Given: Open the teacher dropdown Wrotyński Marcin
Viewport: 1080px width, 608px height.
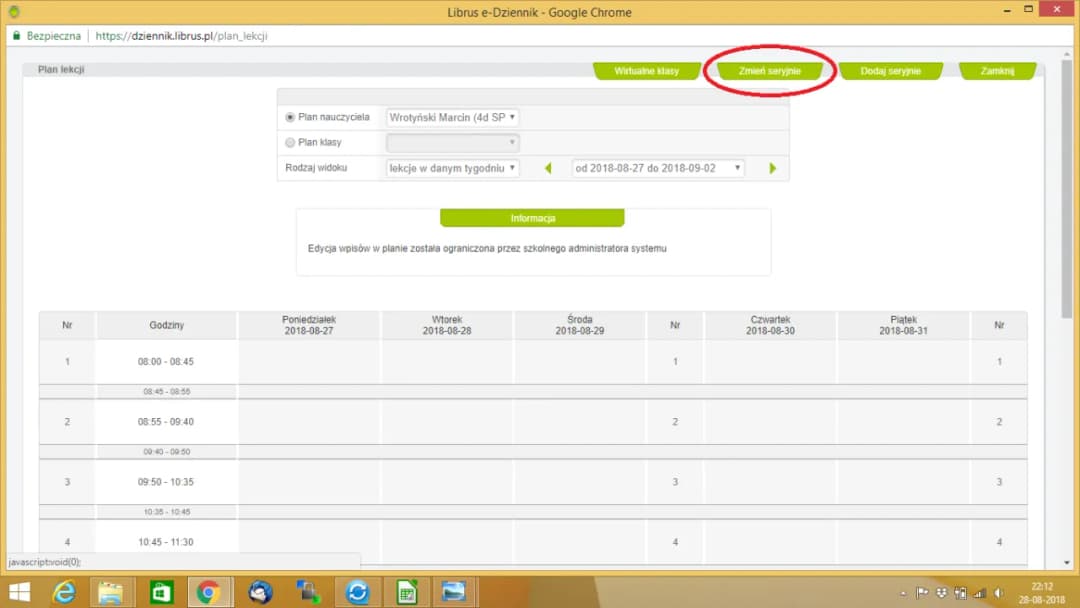Looking at the screenshot, I should pyautogui.click(x=453, y=117).
